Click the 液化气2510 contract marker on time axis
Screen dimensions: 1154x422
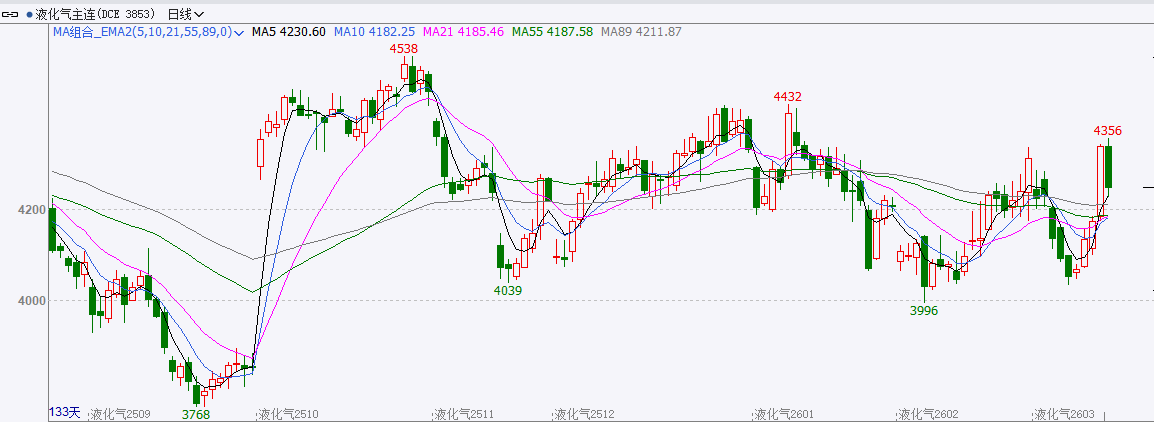(x=288, y=414)
